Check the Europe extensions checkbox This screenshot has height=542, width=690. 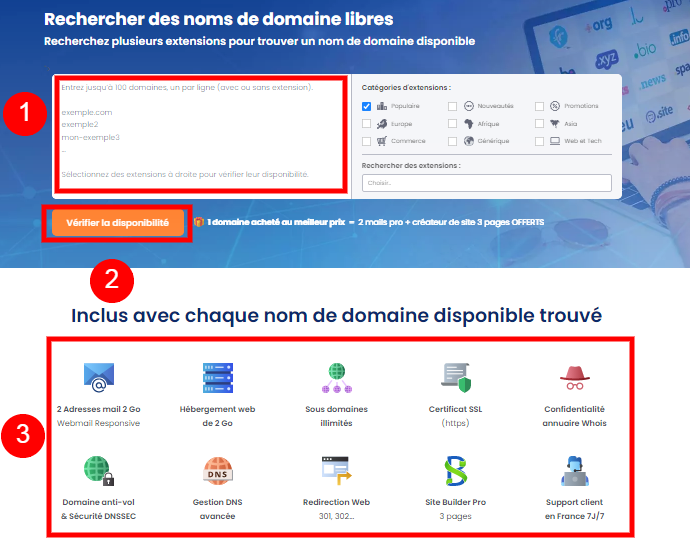[366, 124]
